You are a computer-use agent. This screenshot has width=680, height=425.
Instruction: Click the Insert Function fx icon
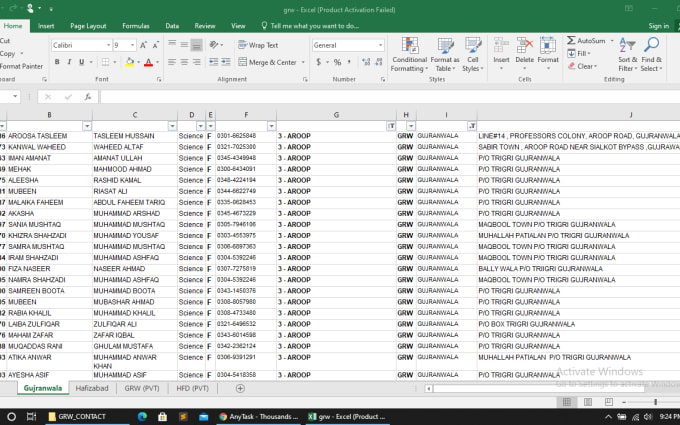(88, 97)
